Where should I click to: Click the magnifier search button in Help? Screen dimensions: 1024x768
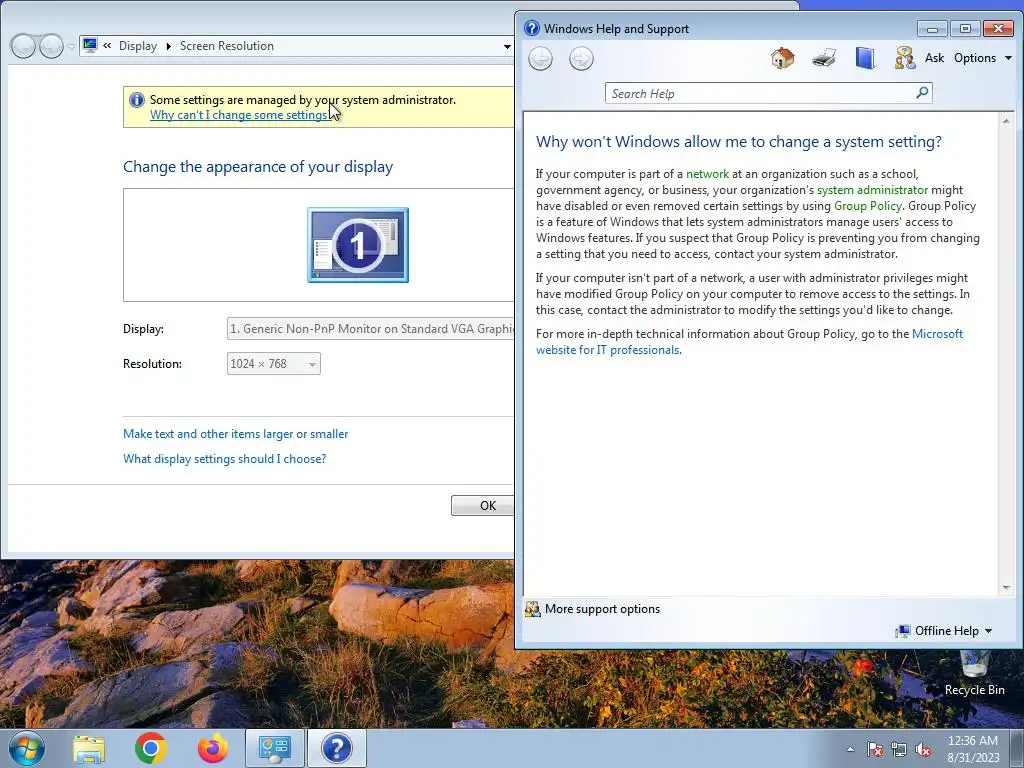click(x=922, y=93)
